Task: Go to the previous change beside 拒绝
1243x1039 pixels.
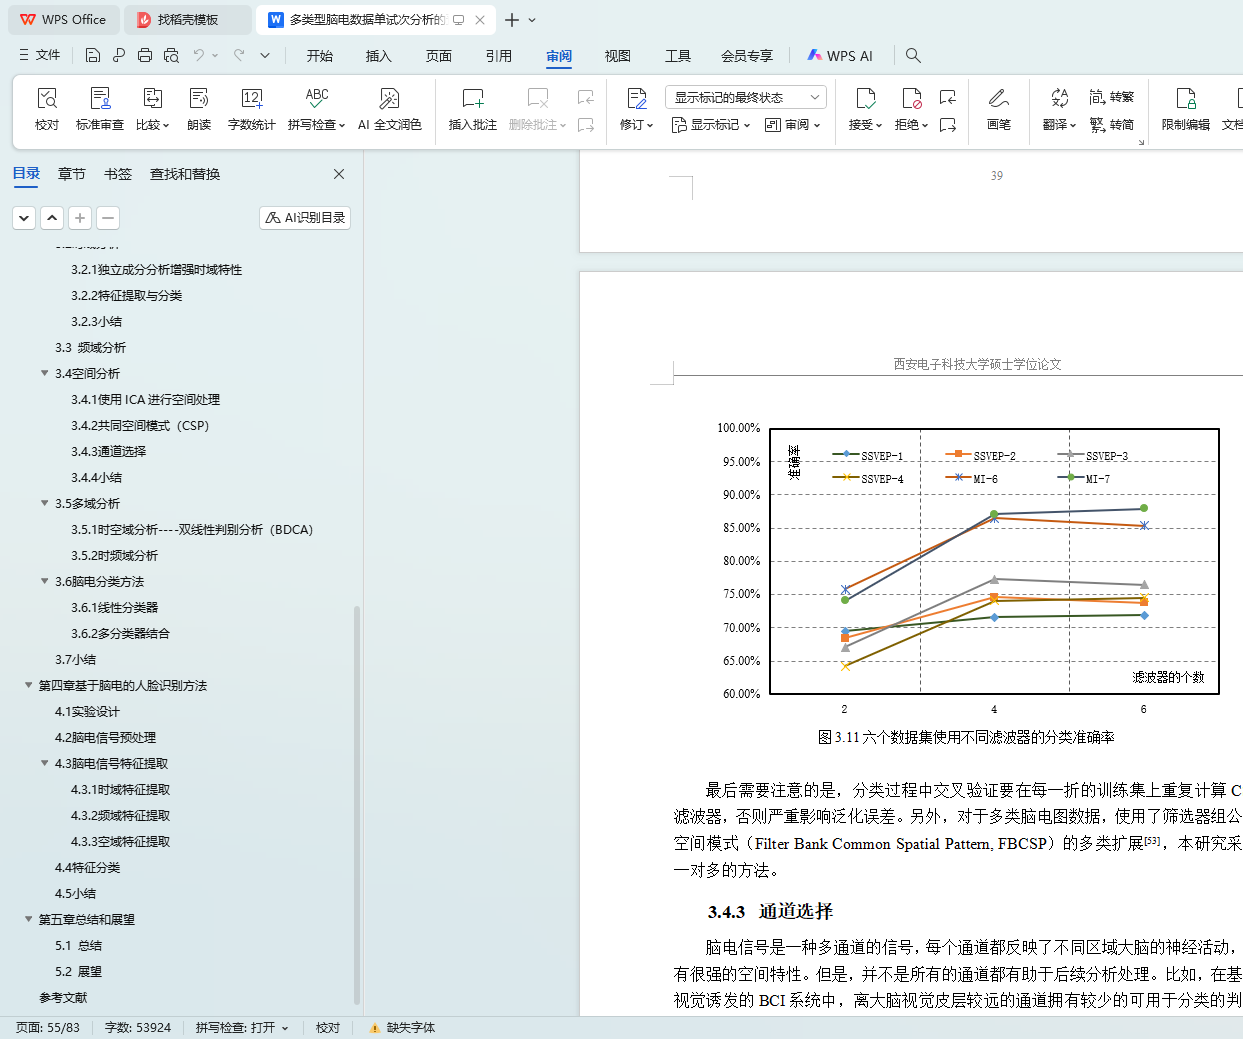Action: [948, 97]
